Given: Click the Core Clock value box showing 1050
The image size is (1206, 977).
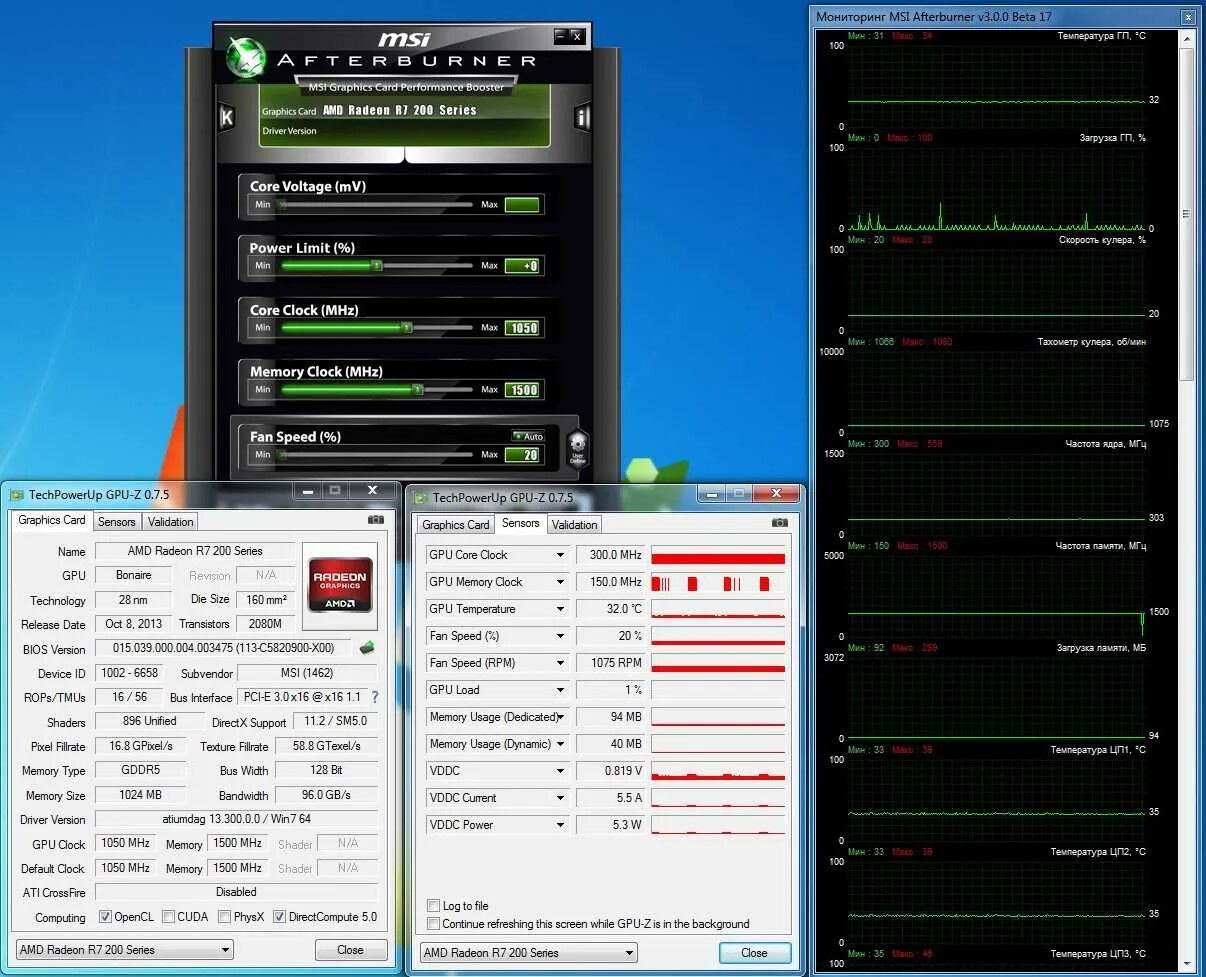Looking at the screenshot, I should [x=522, y=328].
